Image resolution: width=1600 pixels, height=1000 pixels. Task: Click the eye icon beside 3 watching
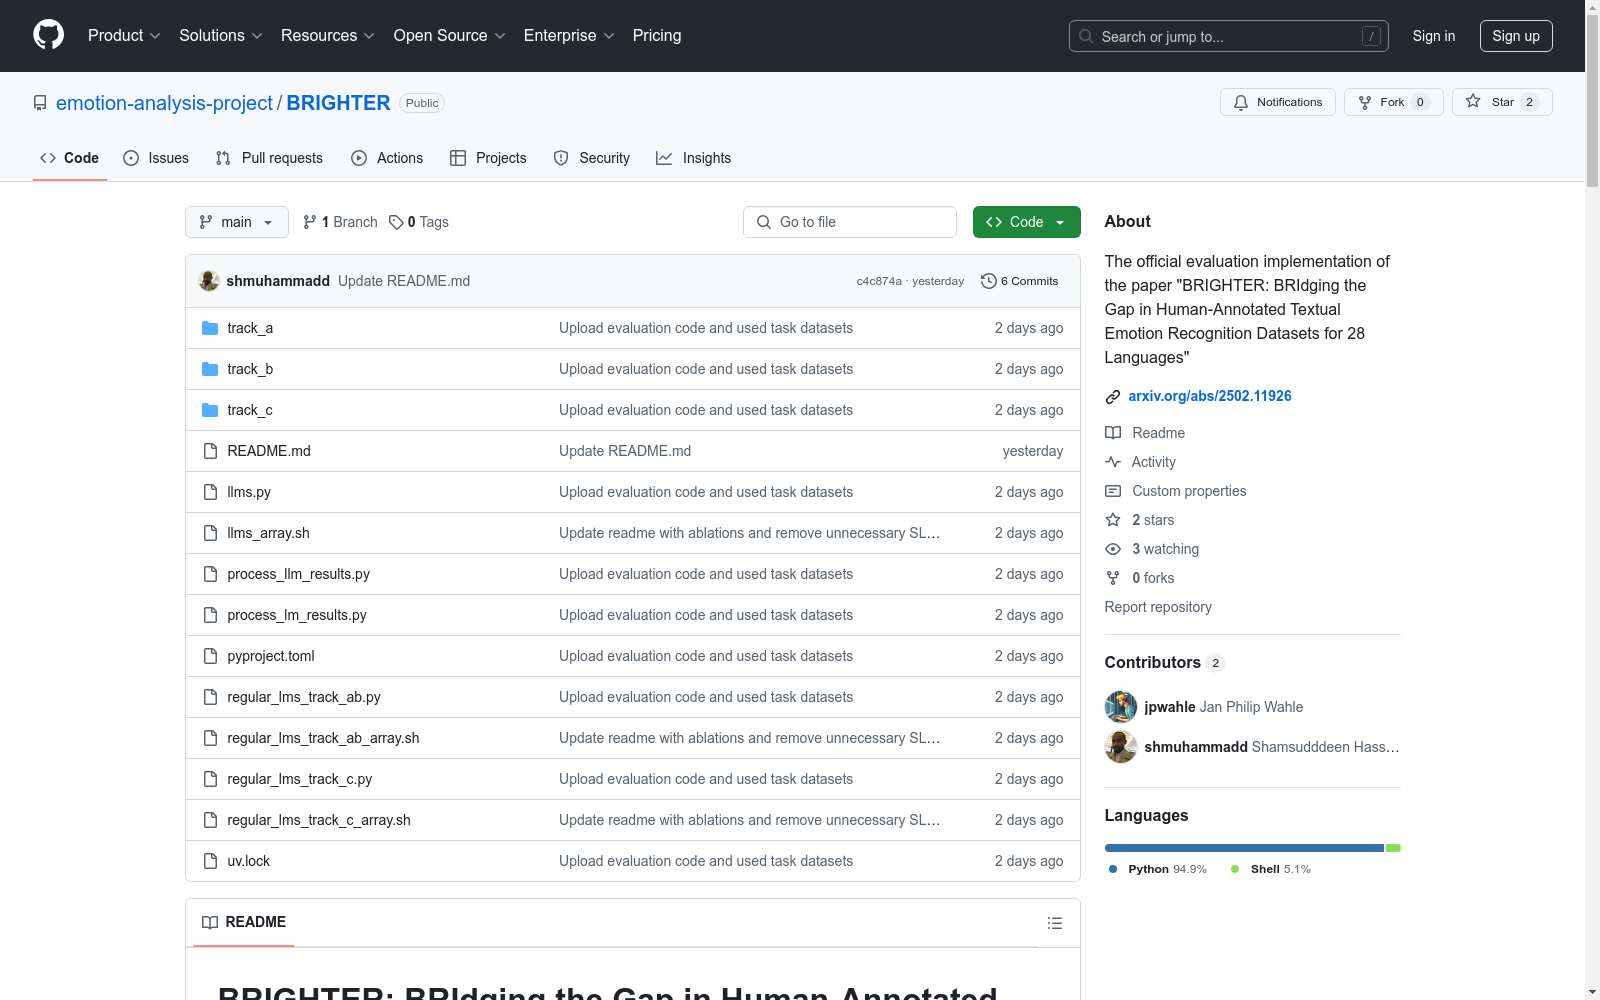[1113, 549]
